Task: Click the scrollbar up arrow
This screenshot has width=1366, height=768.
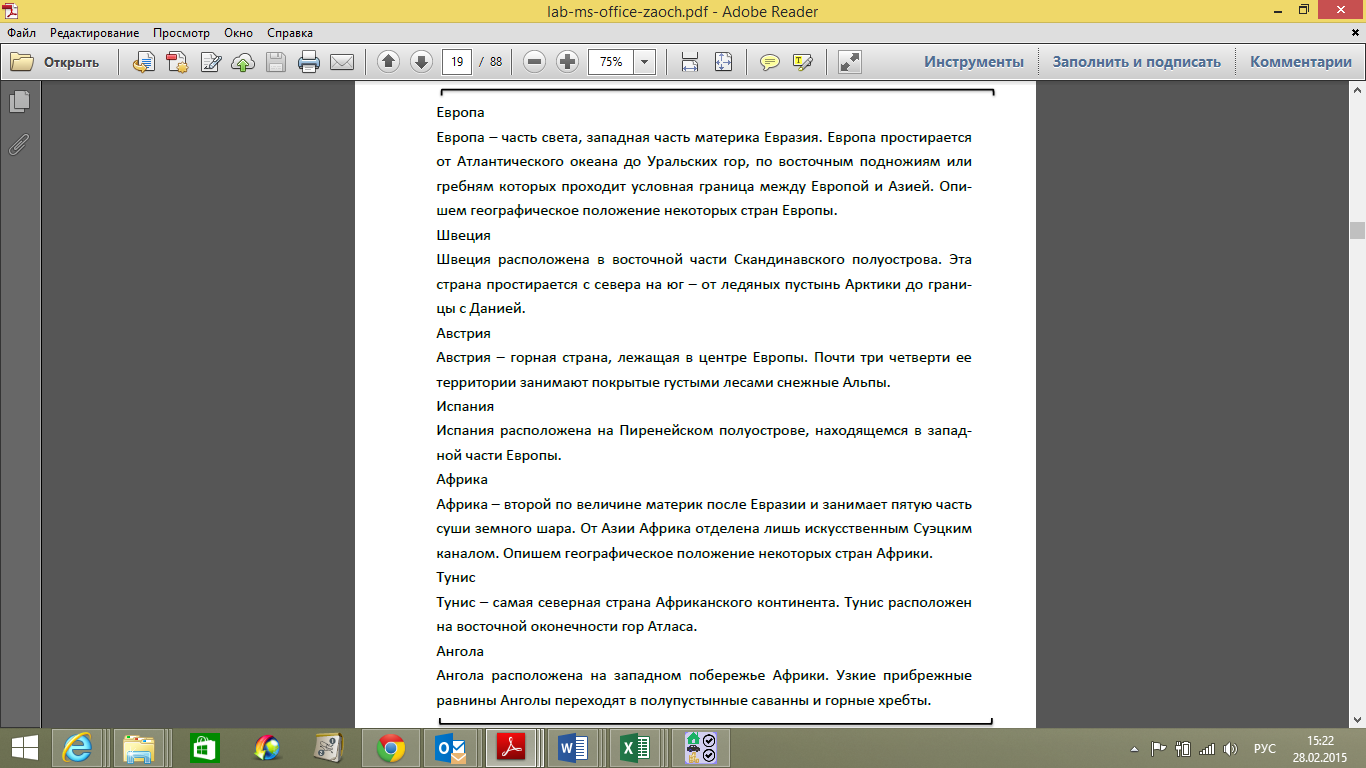Action: 1357,89
